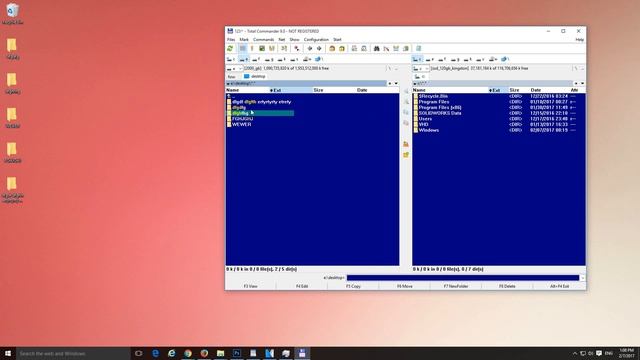Click the green Refresh arrows toolbar icon

230,49
